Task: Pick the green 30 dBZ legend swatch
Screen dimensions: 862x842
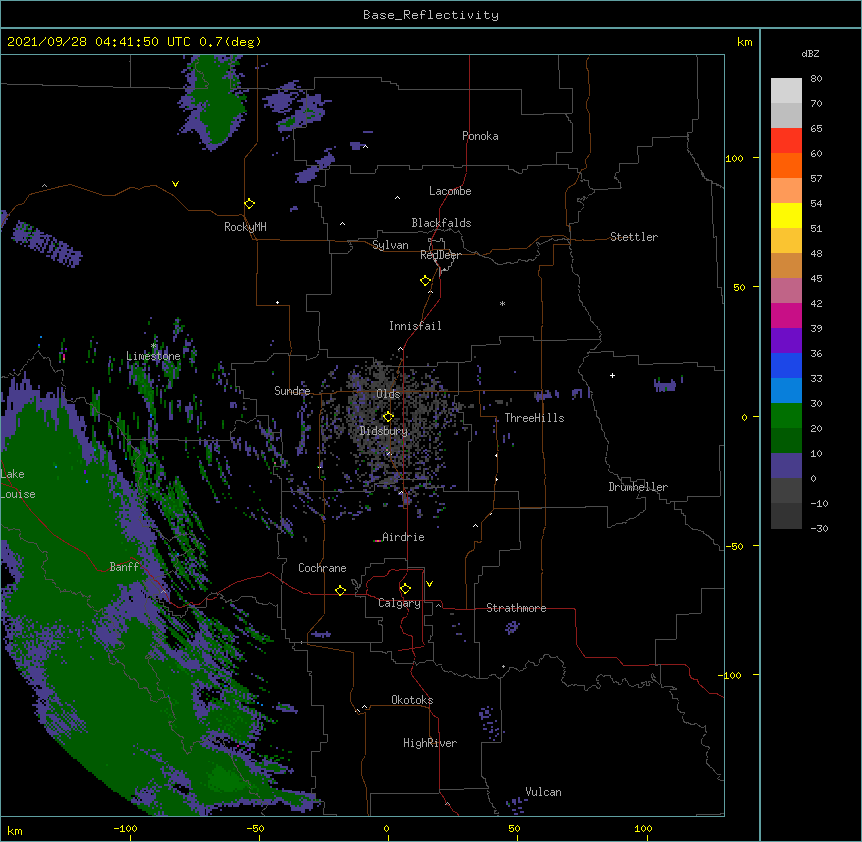Action: coord(786,416)
